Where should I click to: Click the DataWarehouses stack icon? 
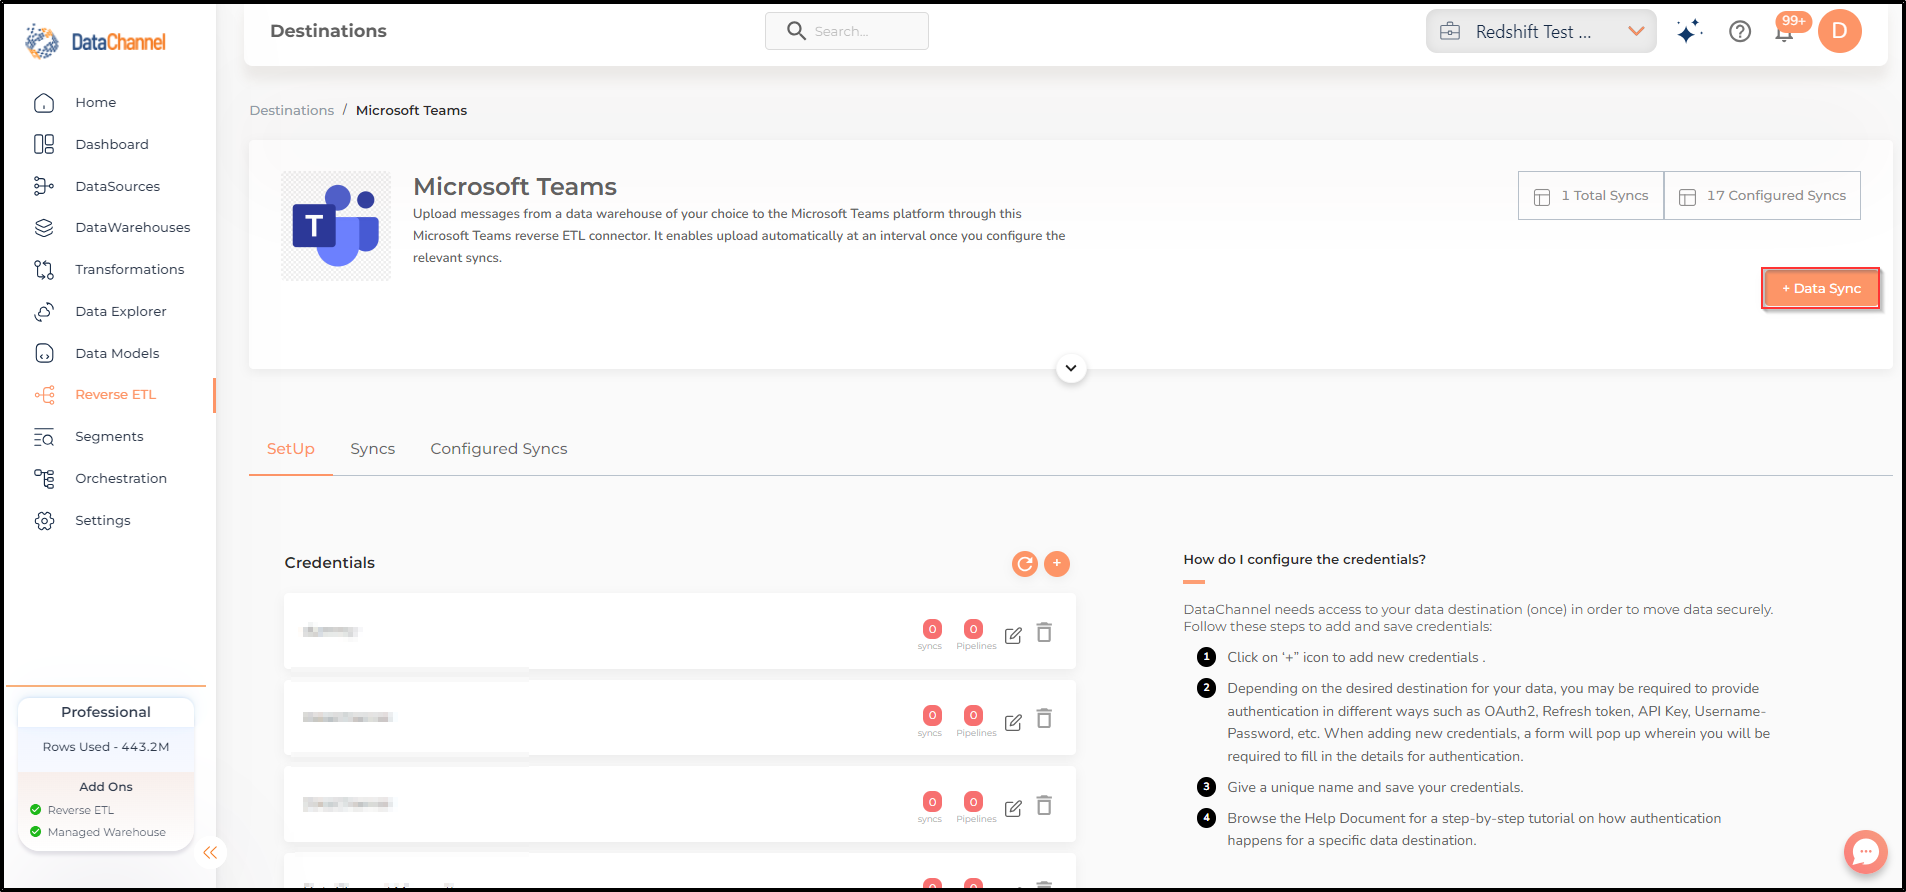click(x=44, y=228)
